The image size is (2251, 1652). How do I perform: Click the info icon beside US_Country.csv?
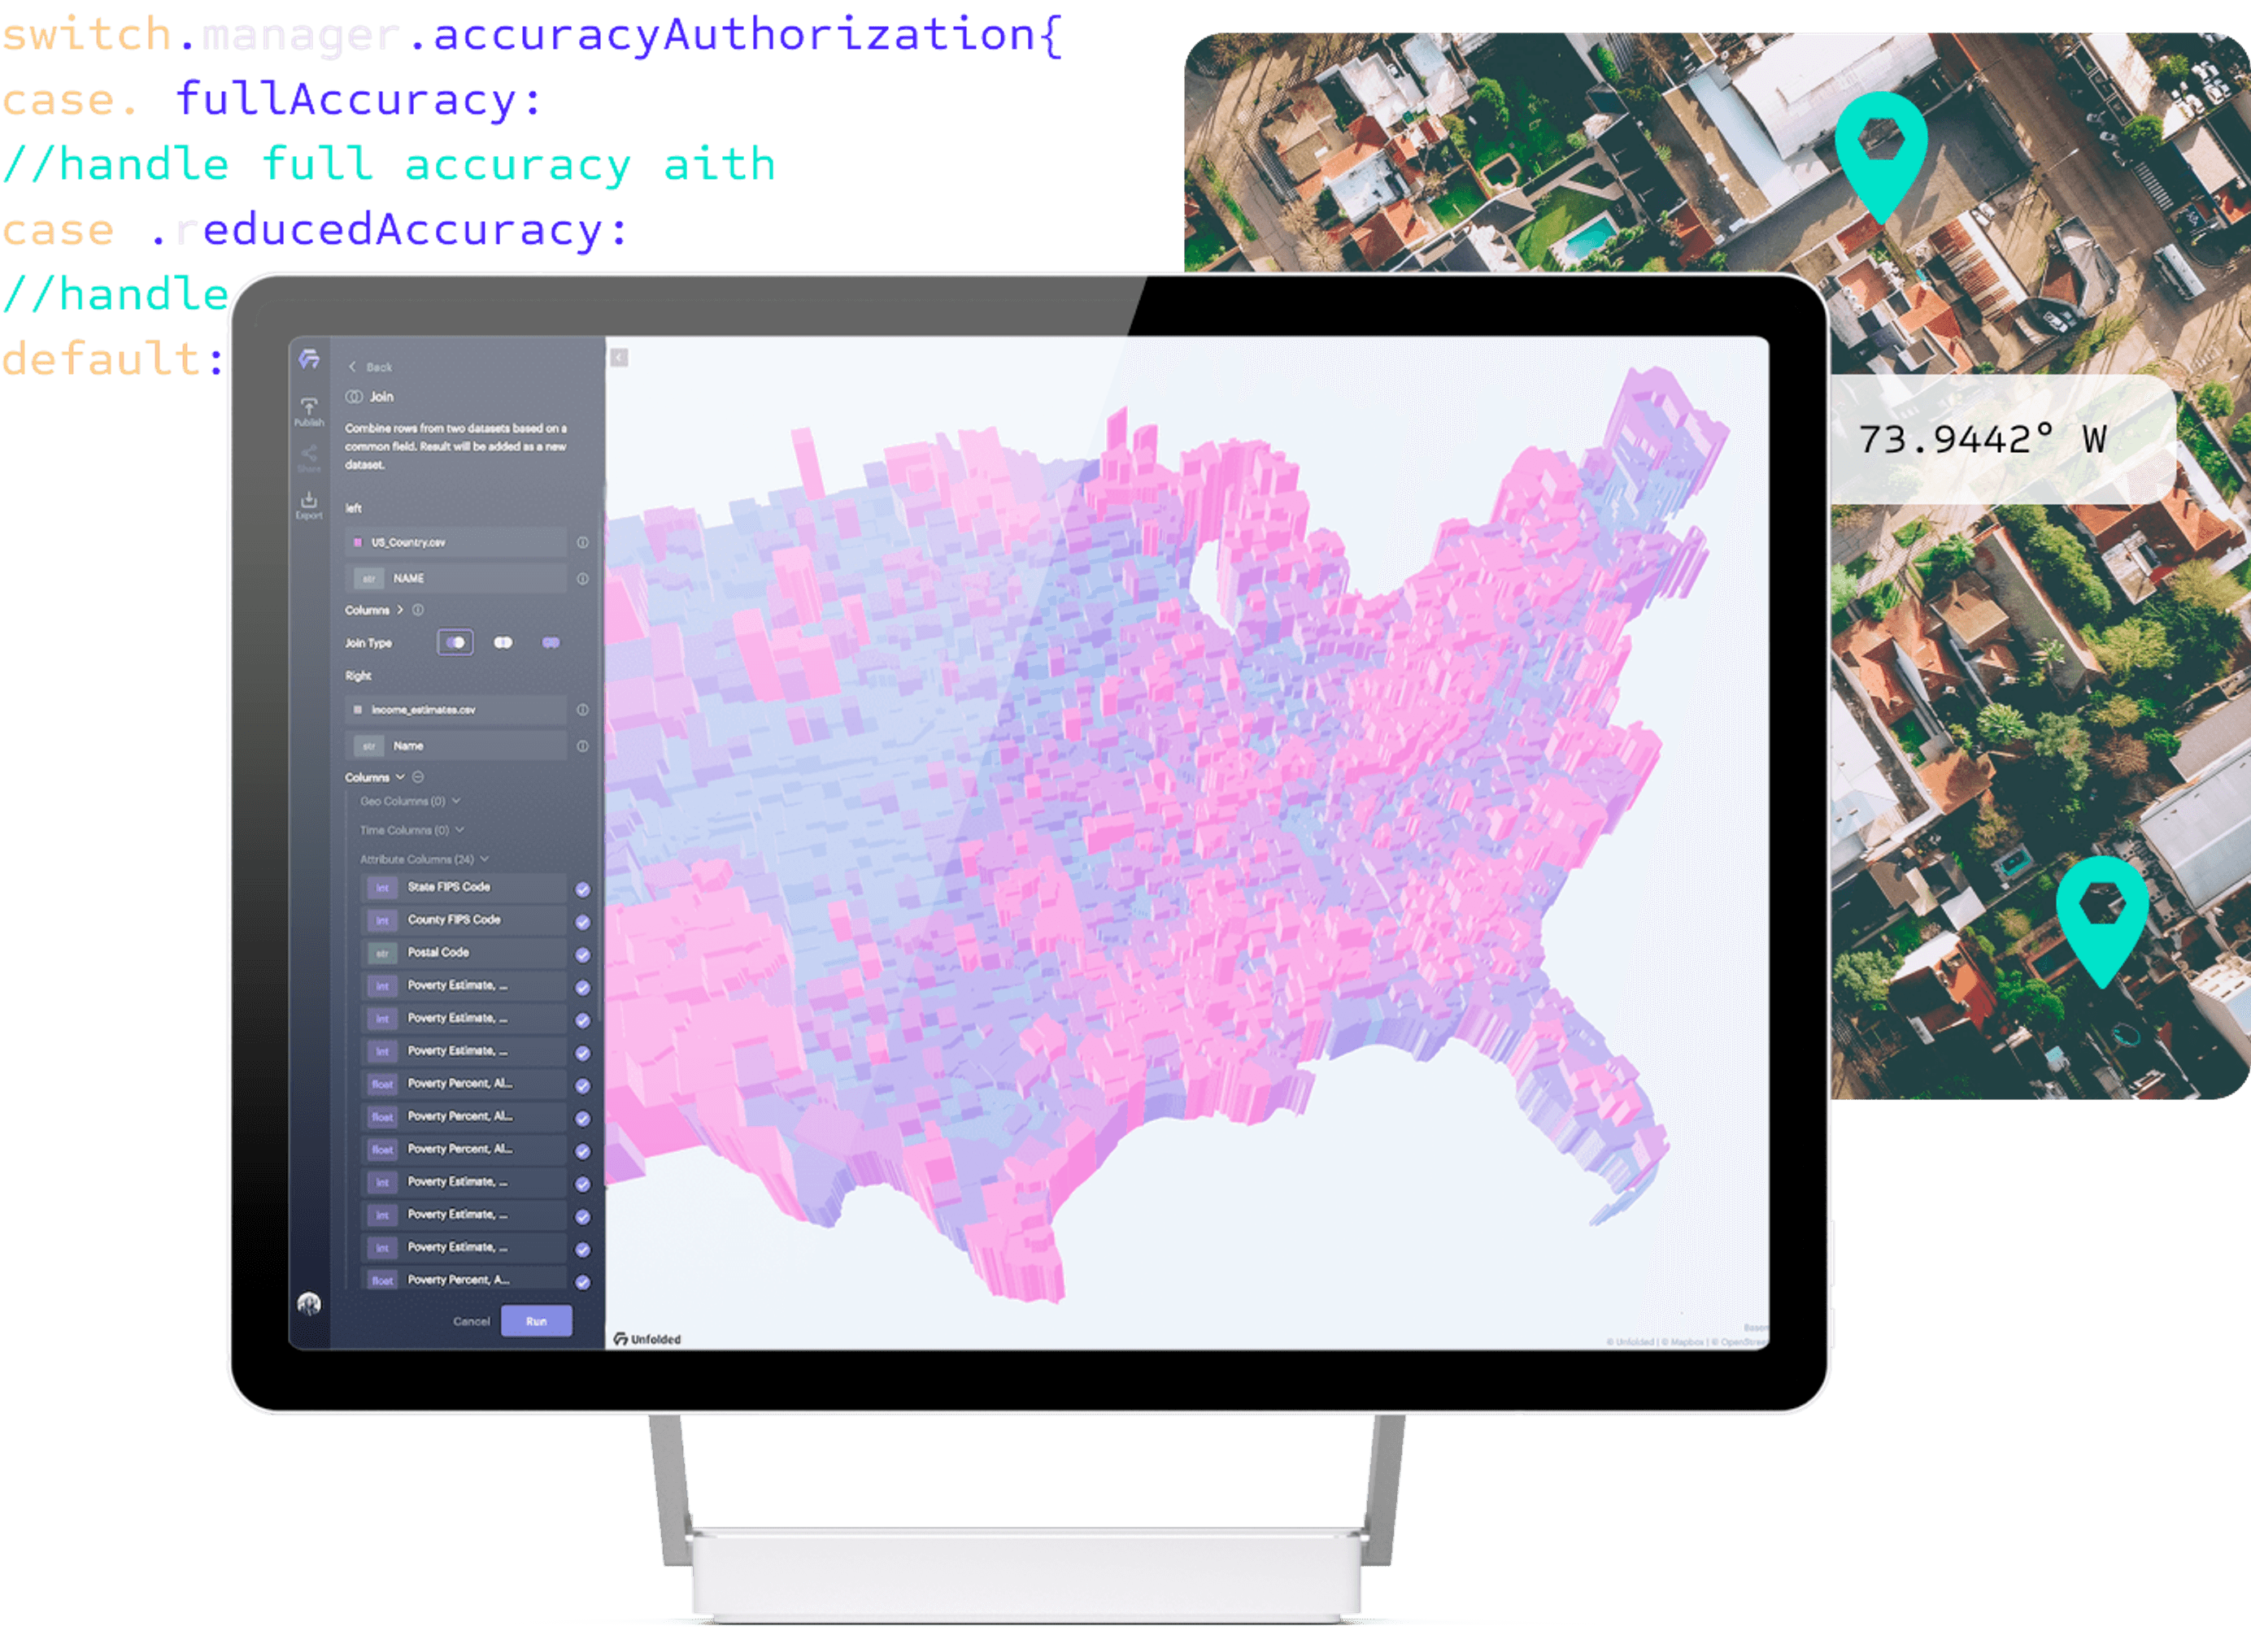583,542
